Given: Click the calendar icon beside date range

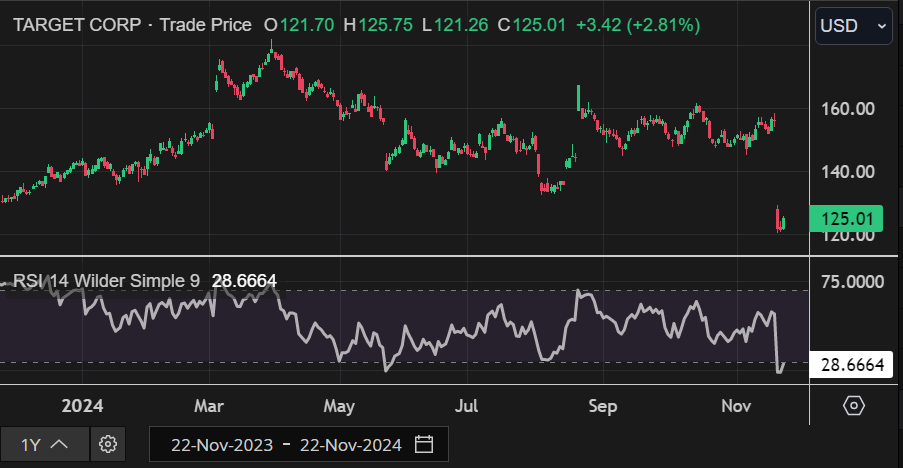Looking at the screenshot, I should tap(424, 444).
